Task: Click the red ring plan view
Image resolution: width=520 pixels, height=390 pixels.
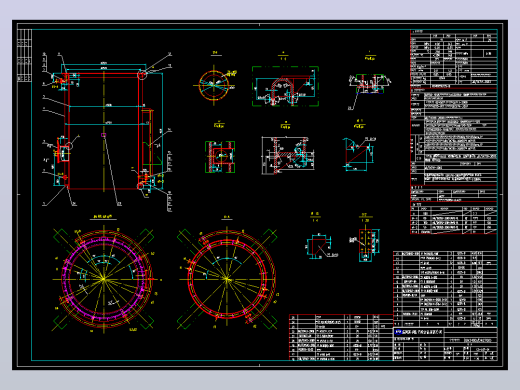Action: coord(228,278)
